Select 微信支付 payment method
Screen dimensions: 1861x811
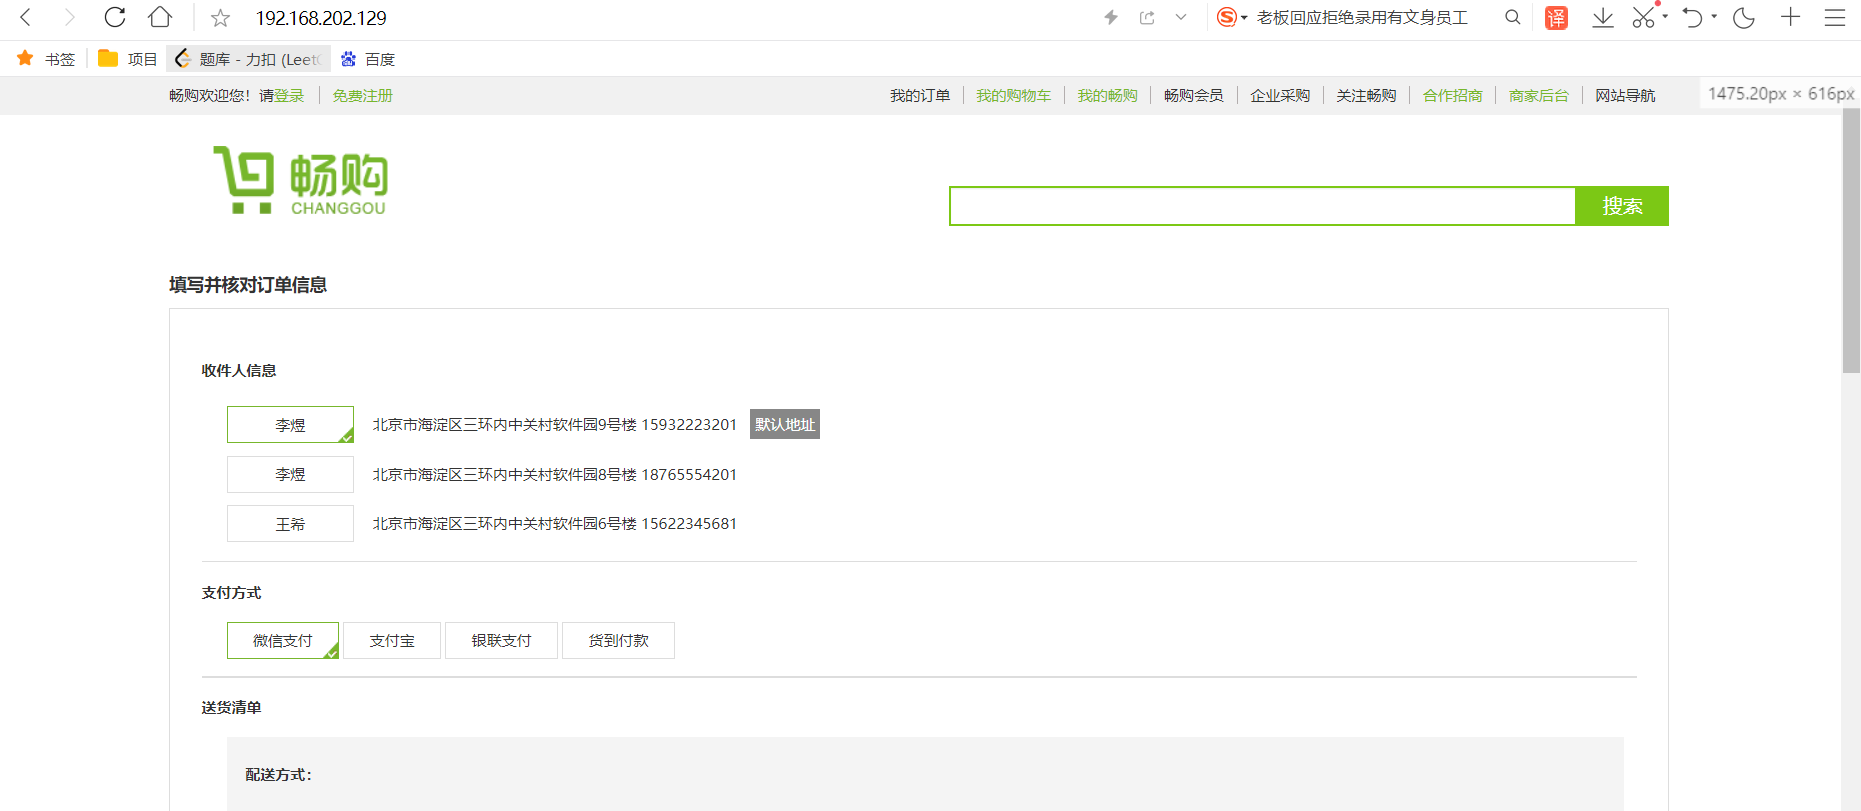(283, 641)
